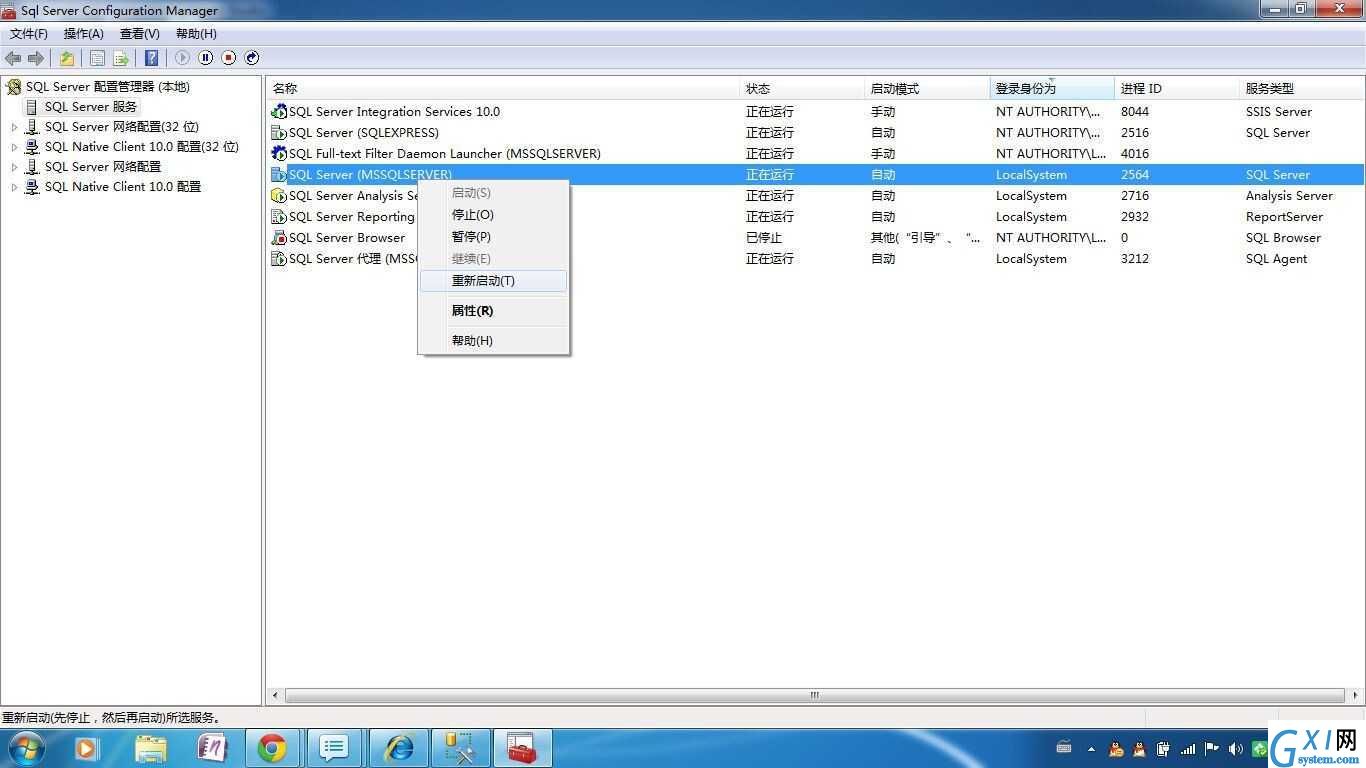The width and height of the screenshot is (1366, 768).
Task: Choose 停止(O) in the context menu
Action: click(x=494, y=215)
